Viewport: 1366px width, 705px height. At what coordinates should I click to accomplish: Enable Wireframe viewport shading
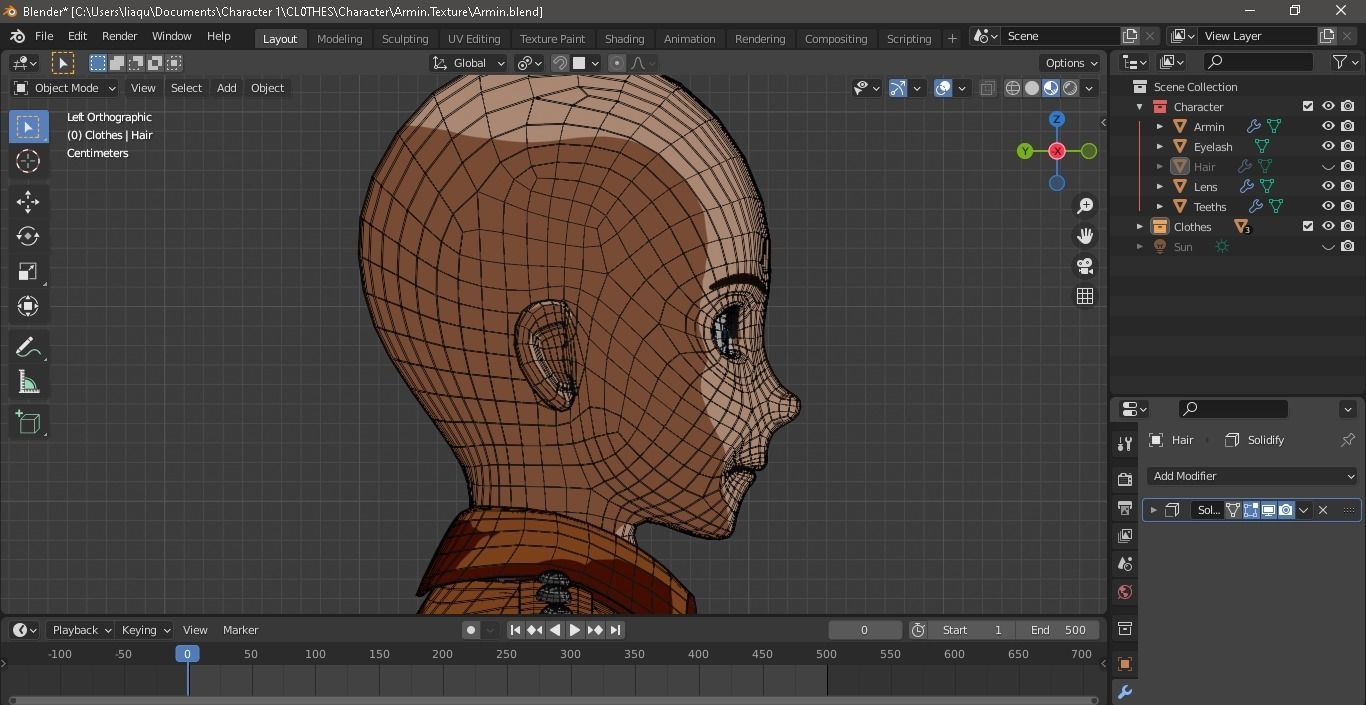click(x=1012, y=88)
